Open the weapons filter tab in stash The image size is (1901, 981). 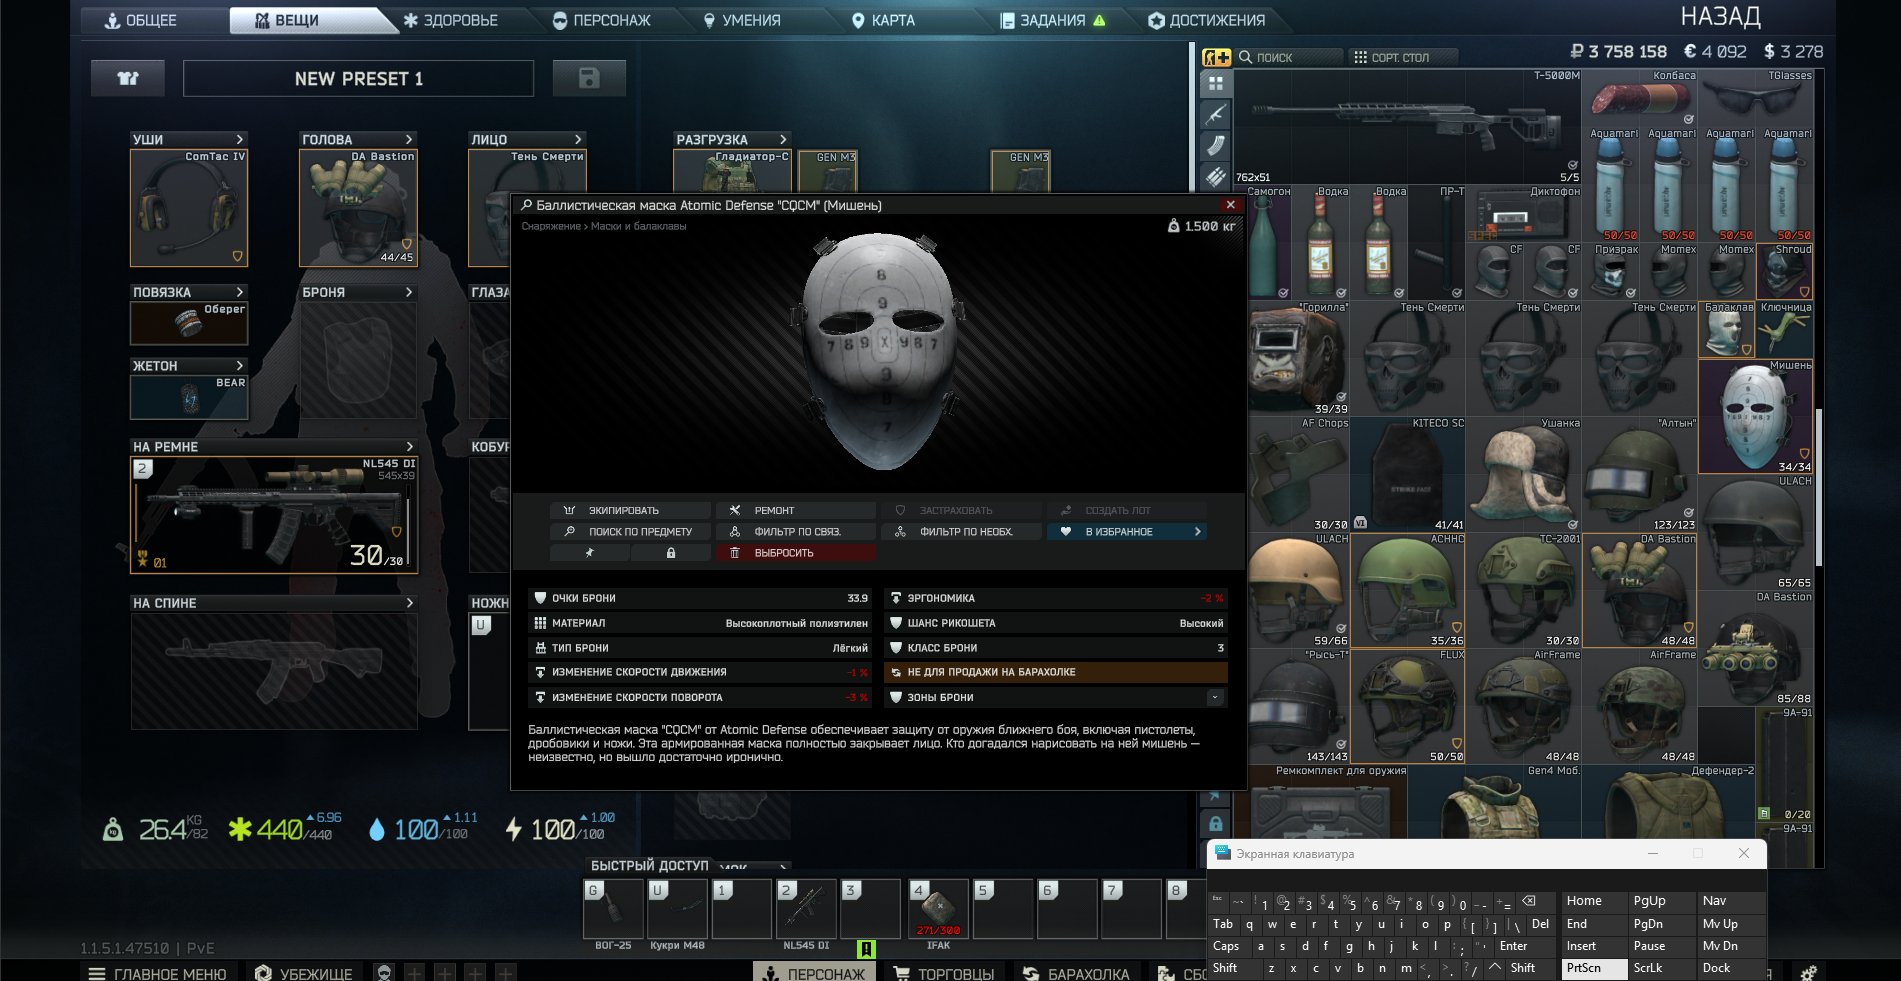pyautogui.click(x=1215, y=114)
